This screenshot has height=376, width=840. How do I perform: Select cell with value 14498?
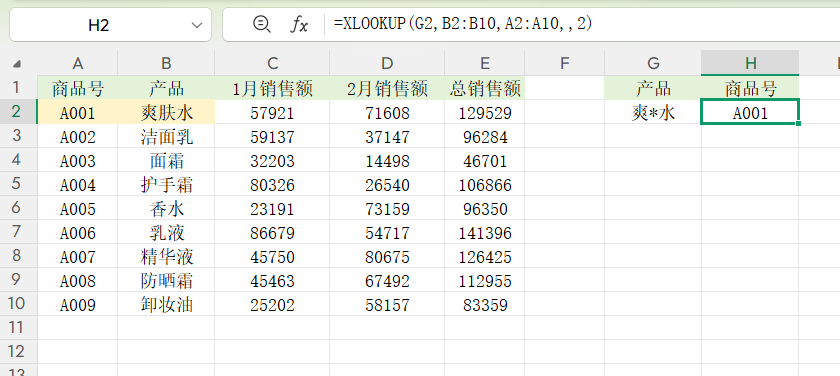point(387,160)
